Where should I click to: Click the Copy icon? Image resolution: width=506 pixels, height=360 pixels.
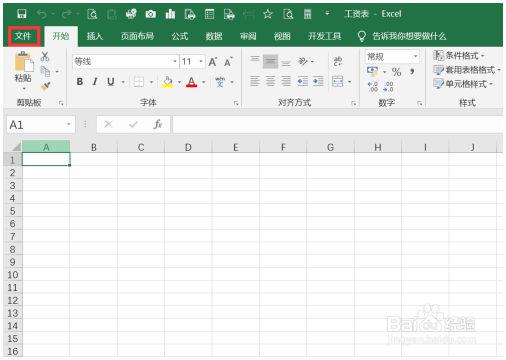(45, 71)
